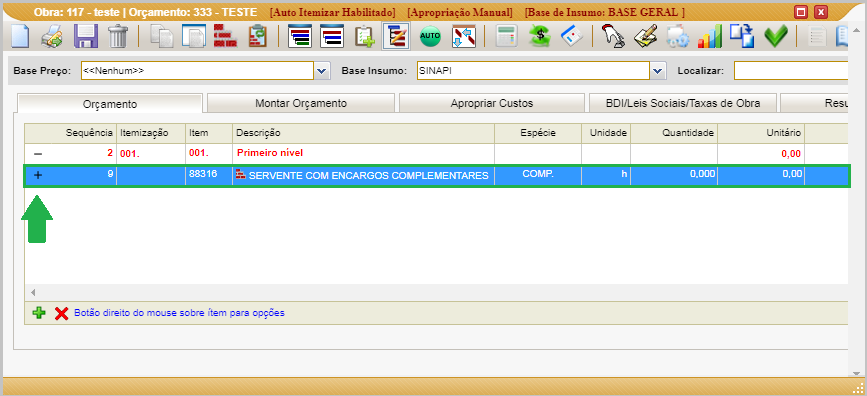Screen dimensions: 867x396
Task: Click the Unidade column header
Action: pyautogui.click(x=606, y=133)
